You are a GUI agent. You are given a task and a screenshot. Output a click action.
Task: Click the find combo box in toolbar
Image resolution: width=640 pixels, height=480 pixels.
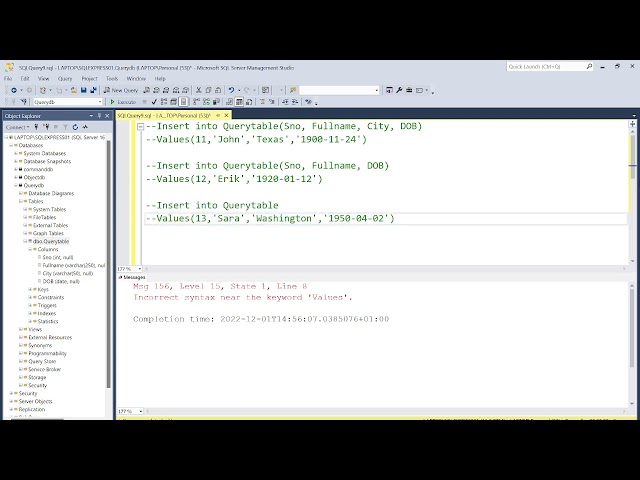coord(339,90)
